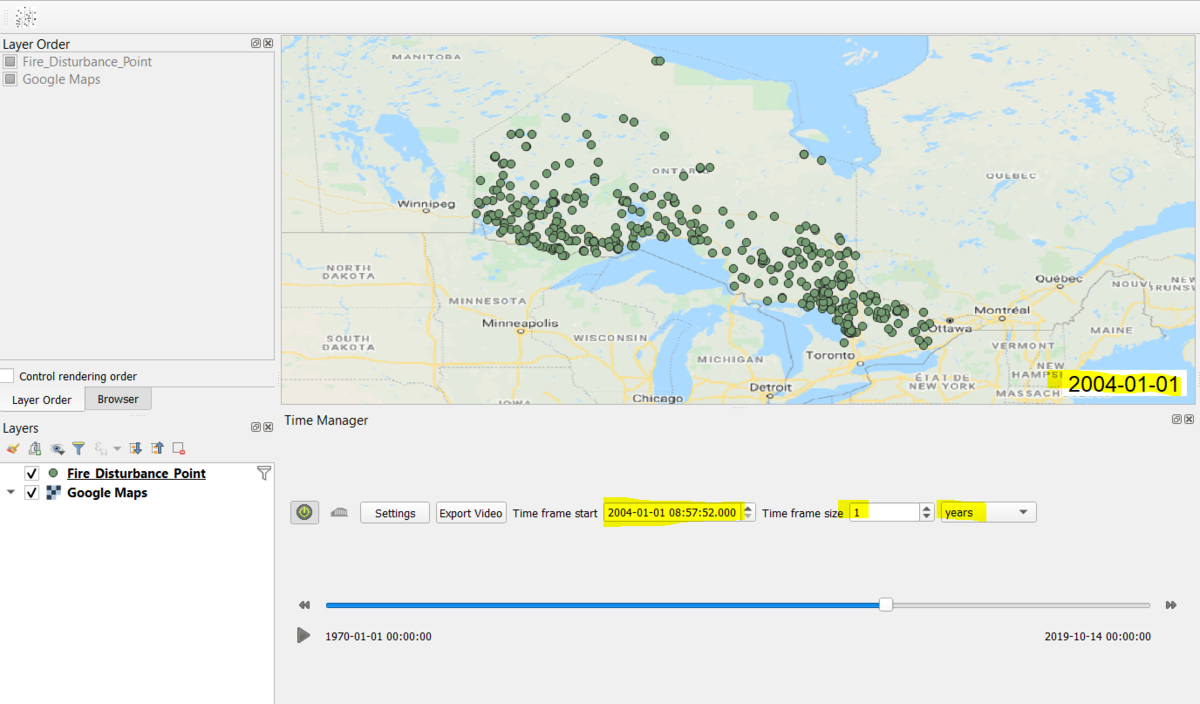The width and height of the screenshot is (1200, 704).
Task: Toggle the Time Manager power button
Action: pyautogui.click(x=305, y=513)
